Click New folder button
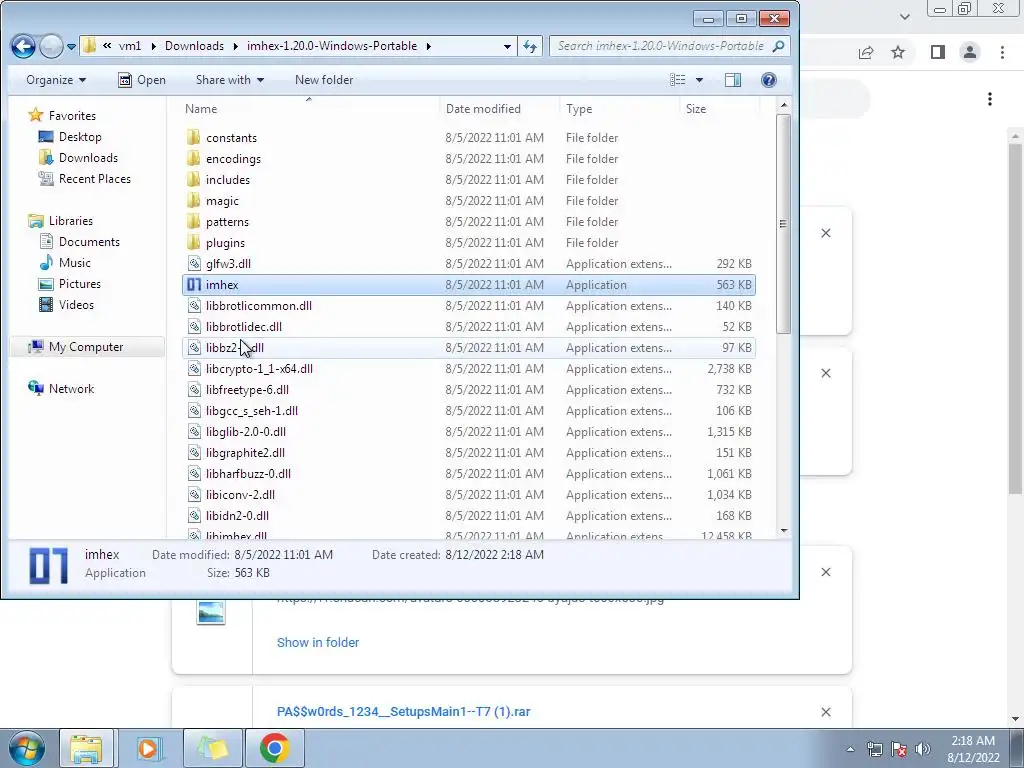The image size is (1024, 768). click(324, 80)
